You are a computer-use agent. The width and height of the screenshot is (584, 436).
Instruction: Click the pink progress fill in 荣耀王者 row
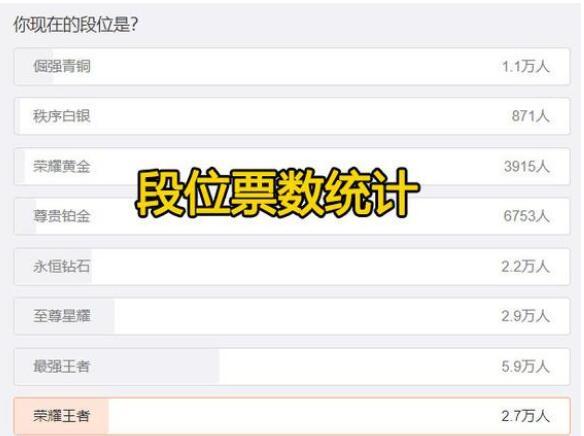pos(61,416)
